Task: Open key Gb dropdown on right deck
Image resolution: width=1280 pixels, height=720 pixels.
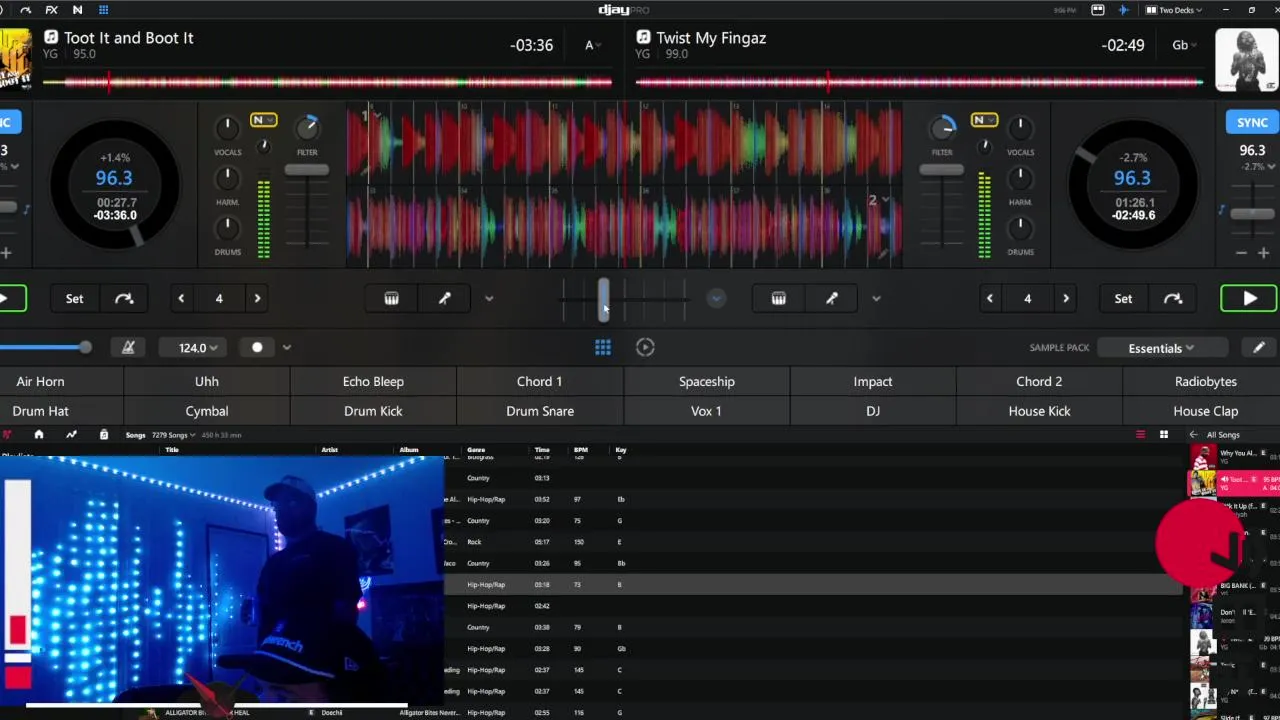Action: click(x=1186, y=45)
